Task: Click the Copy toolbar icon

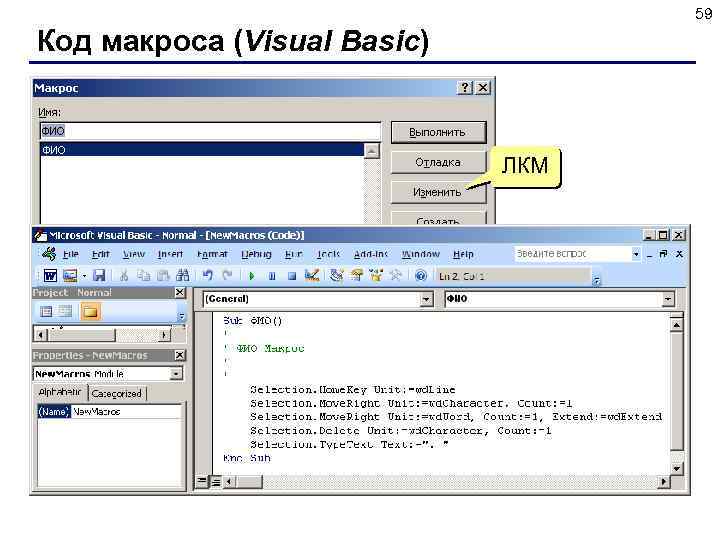Action: [x=144, y=276]
